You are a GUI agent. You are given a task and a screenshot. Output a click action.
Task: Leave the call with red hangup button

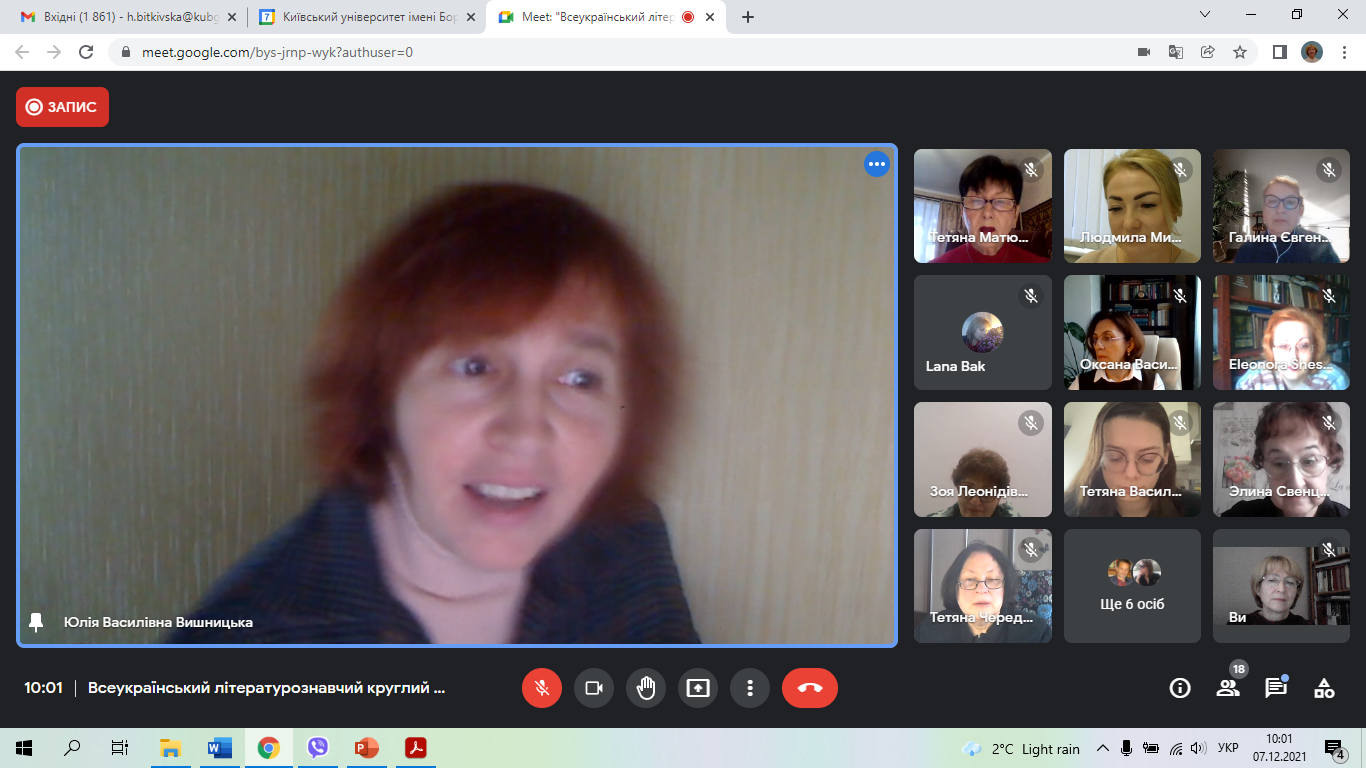point(810,688)
